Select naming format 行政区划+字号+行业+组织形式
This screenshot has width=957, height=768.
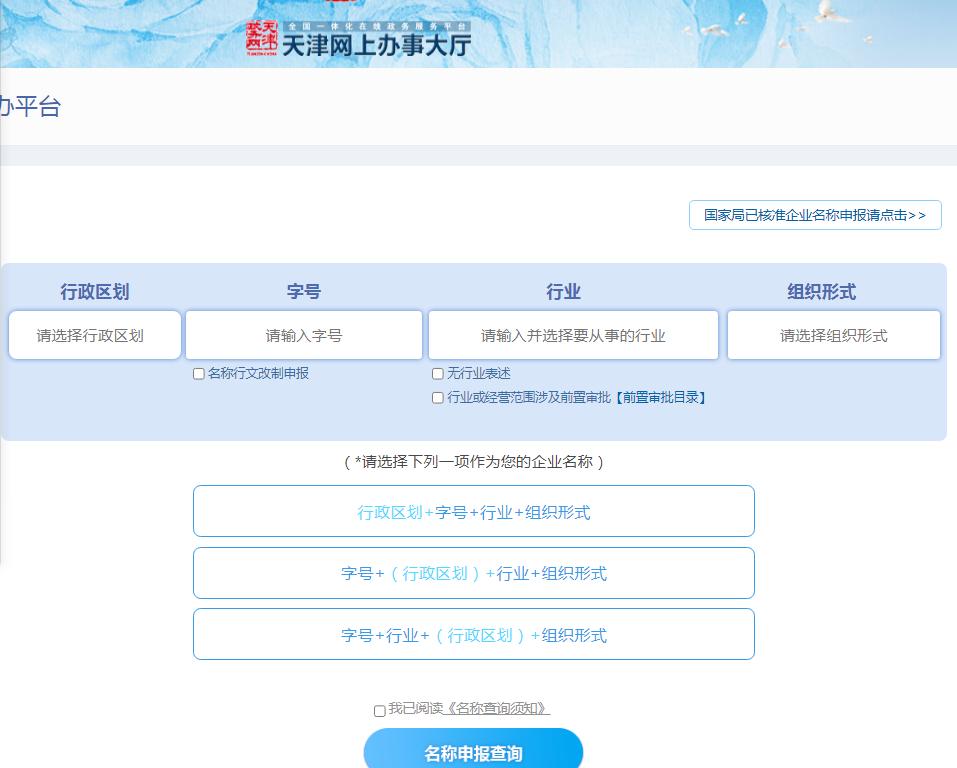[x=473, y=511]
